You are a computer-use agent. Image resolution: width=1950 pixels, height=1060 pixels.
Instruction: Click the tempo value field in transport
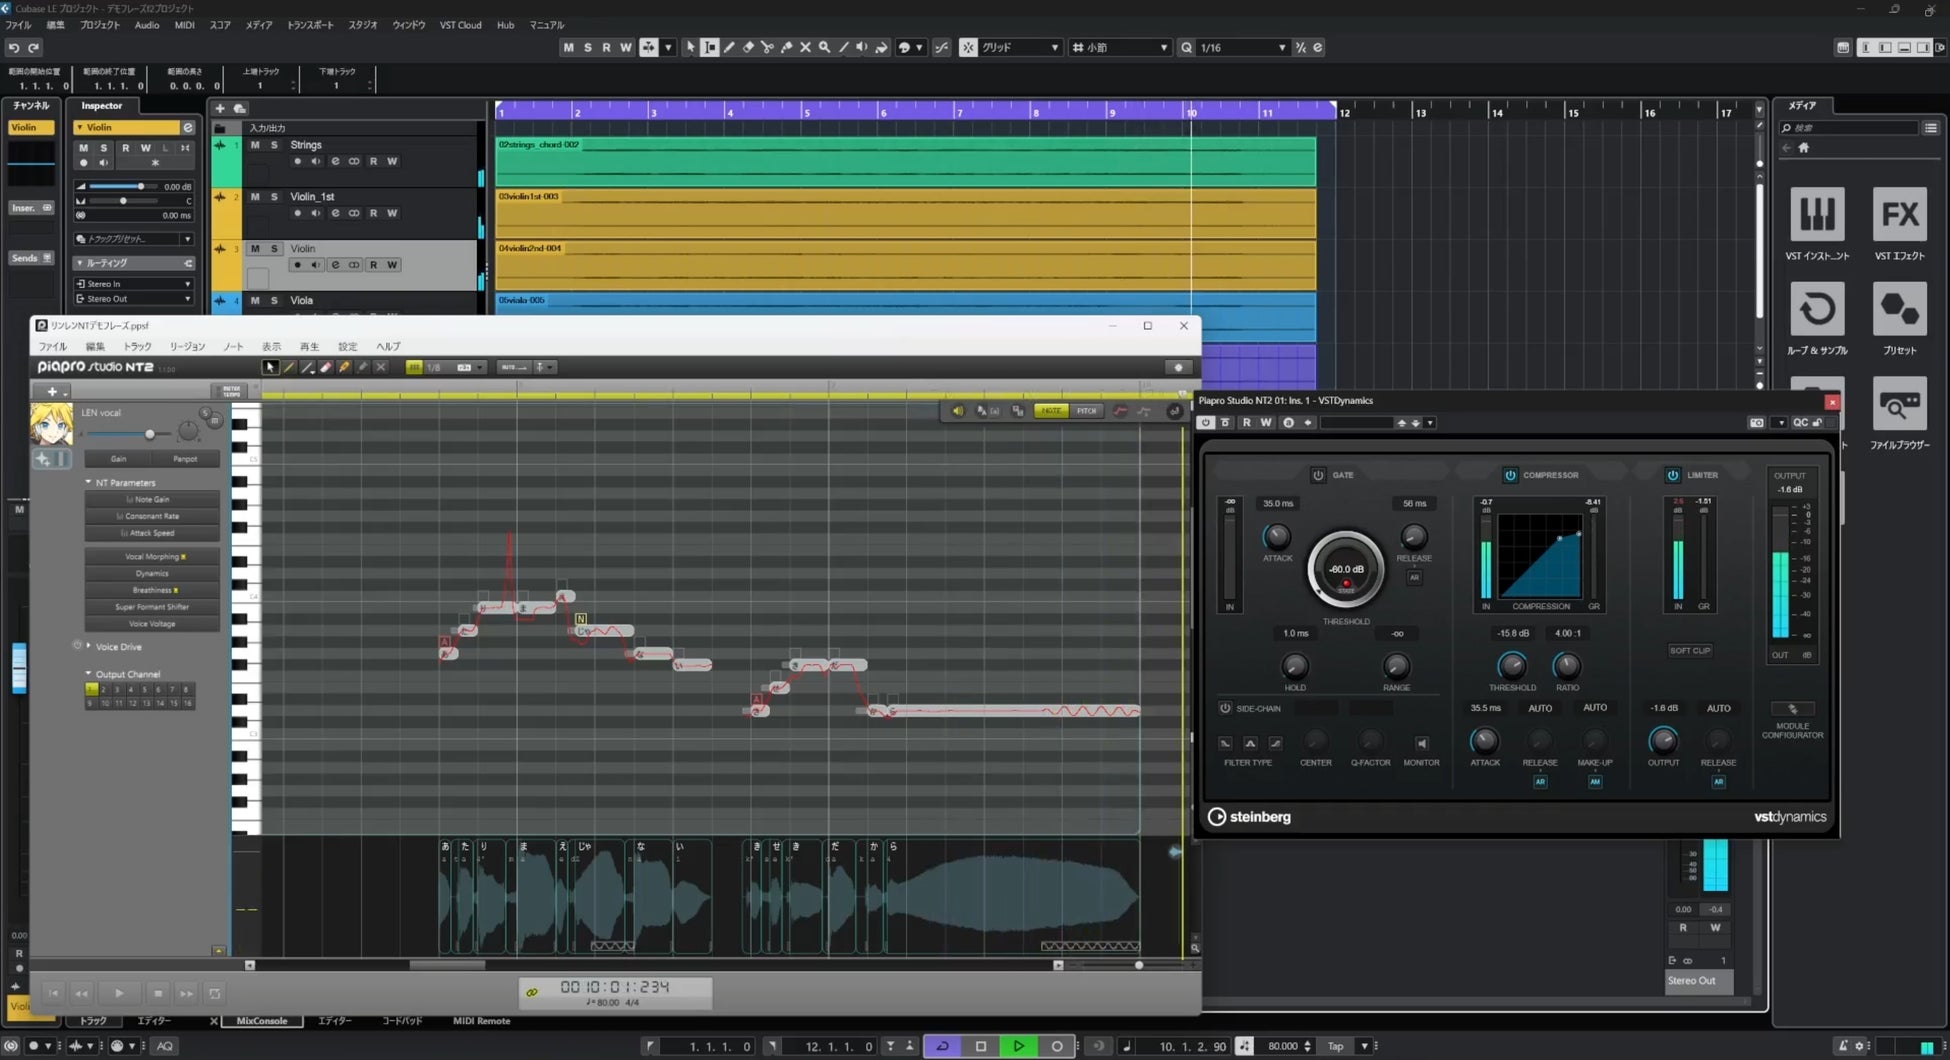(1283, 1046)
